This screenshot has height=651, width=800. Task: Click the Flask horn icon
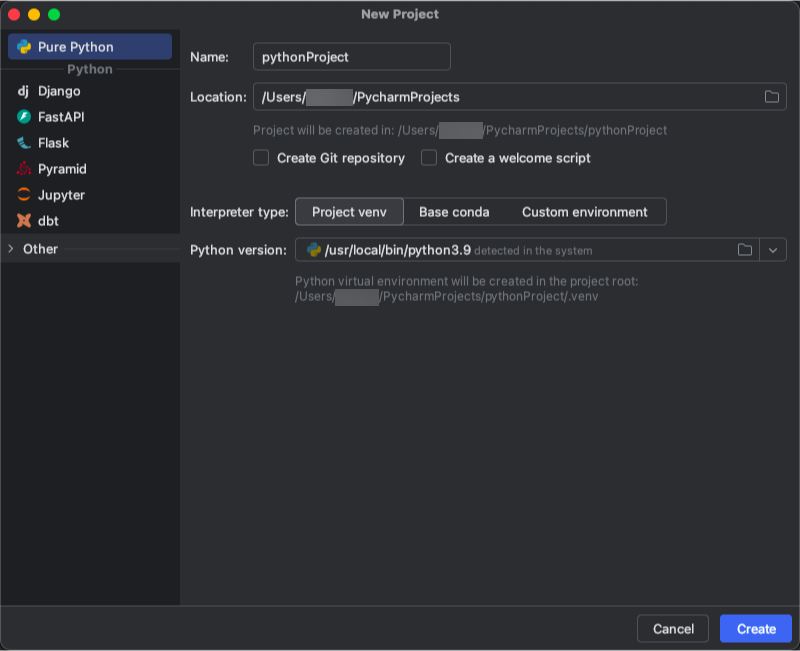pyautogui.click(x=24, y=143)
